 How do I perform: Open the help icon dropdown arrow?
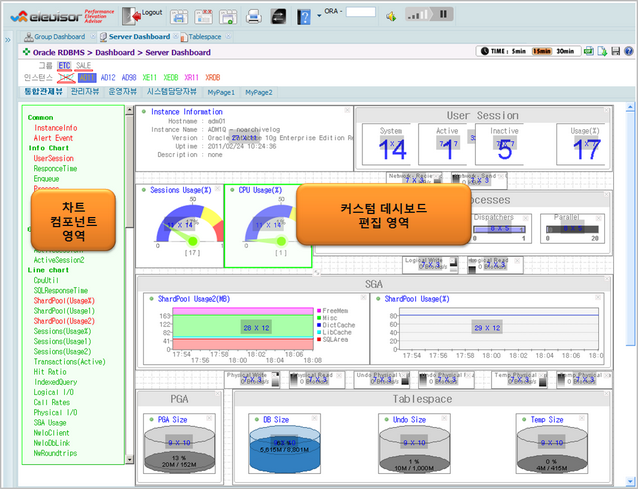pyautogui.click(x=318, y=17)
